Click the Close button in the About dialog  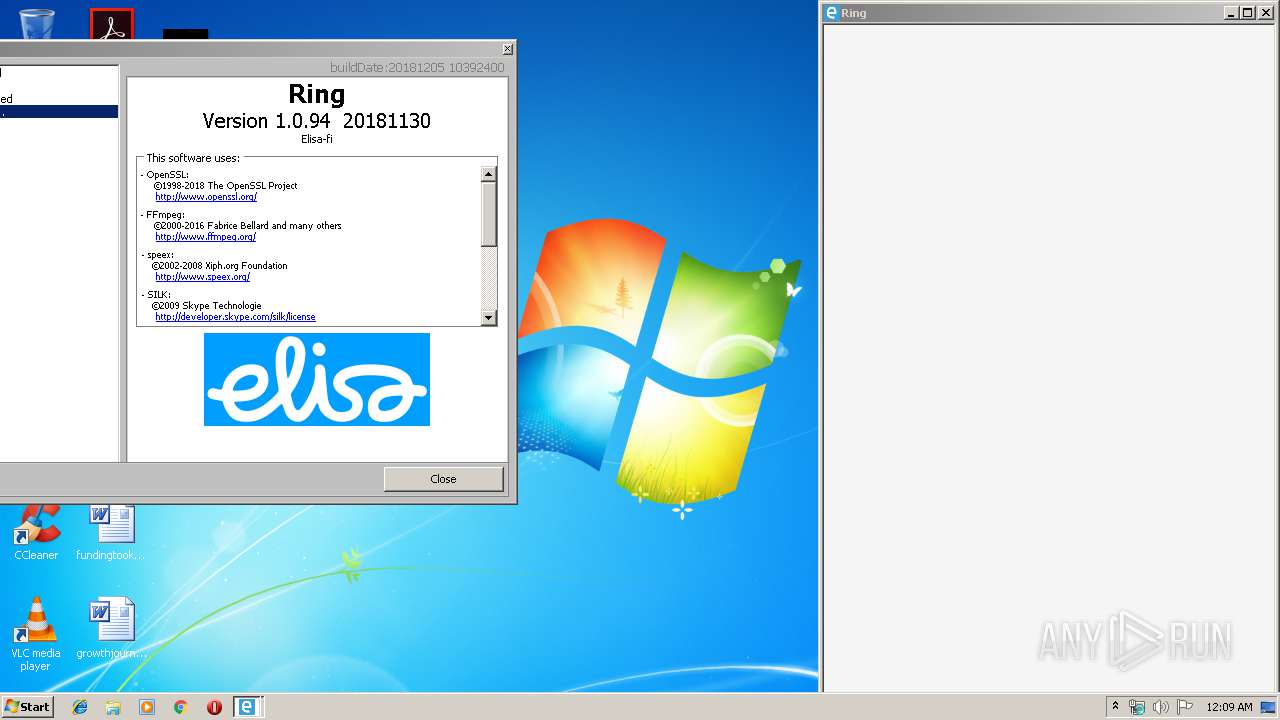tap(443, 479)
